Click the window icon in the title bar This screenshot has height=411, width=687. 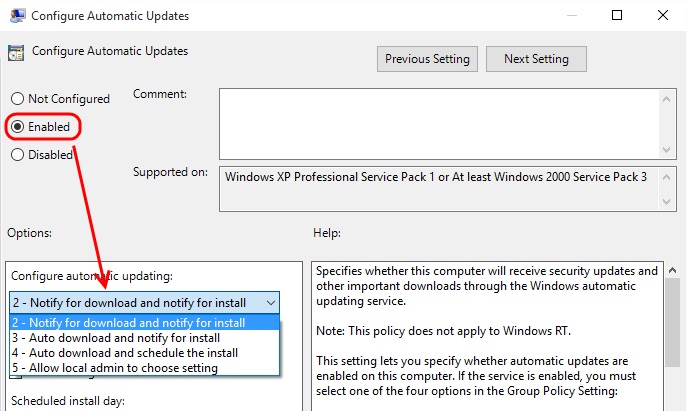[17, 16]
